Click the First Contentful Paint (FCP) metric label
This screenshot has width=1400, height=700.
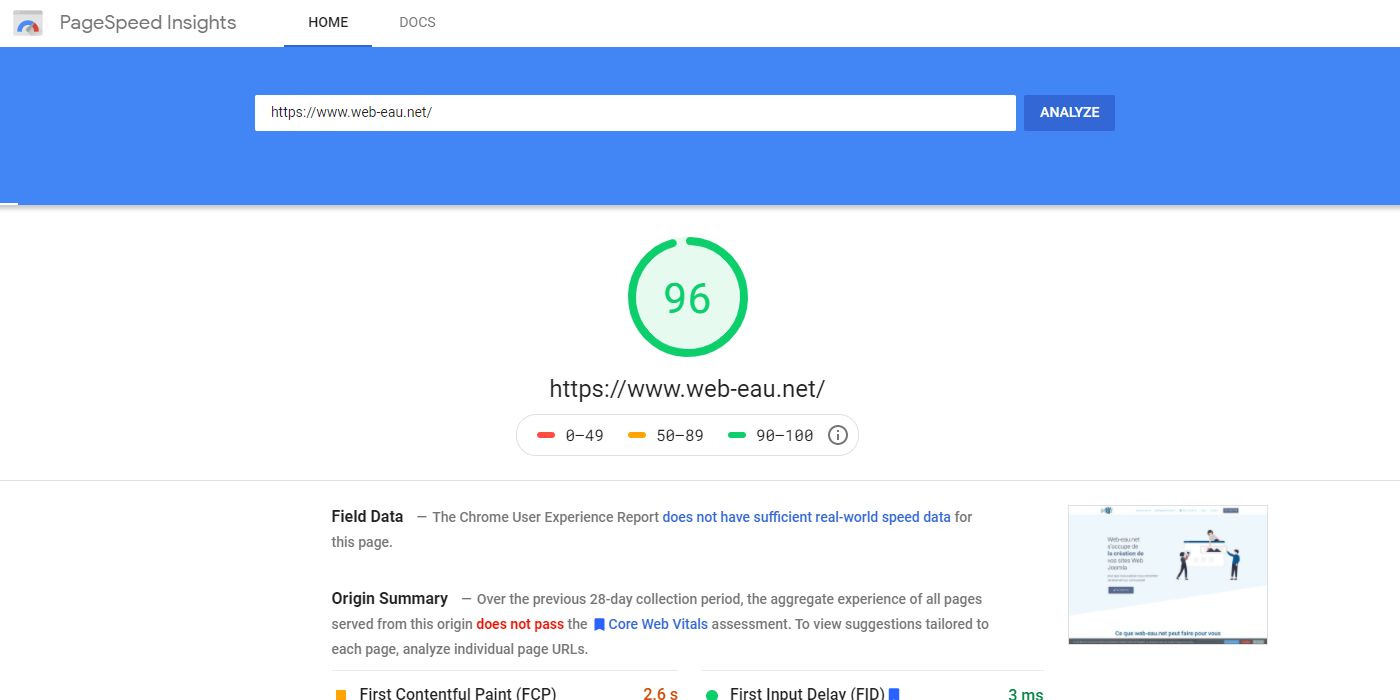[x=458, y=693]
